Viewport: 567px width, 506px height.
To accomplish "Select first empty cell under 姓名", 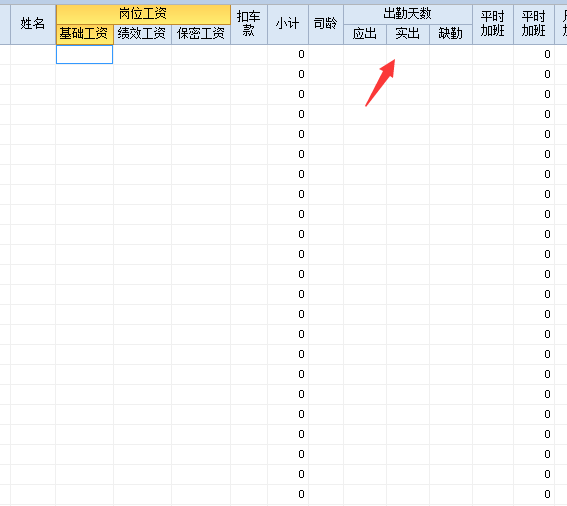I will 33,55.
